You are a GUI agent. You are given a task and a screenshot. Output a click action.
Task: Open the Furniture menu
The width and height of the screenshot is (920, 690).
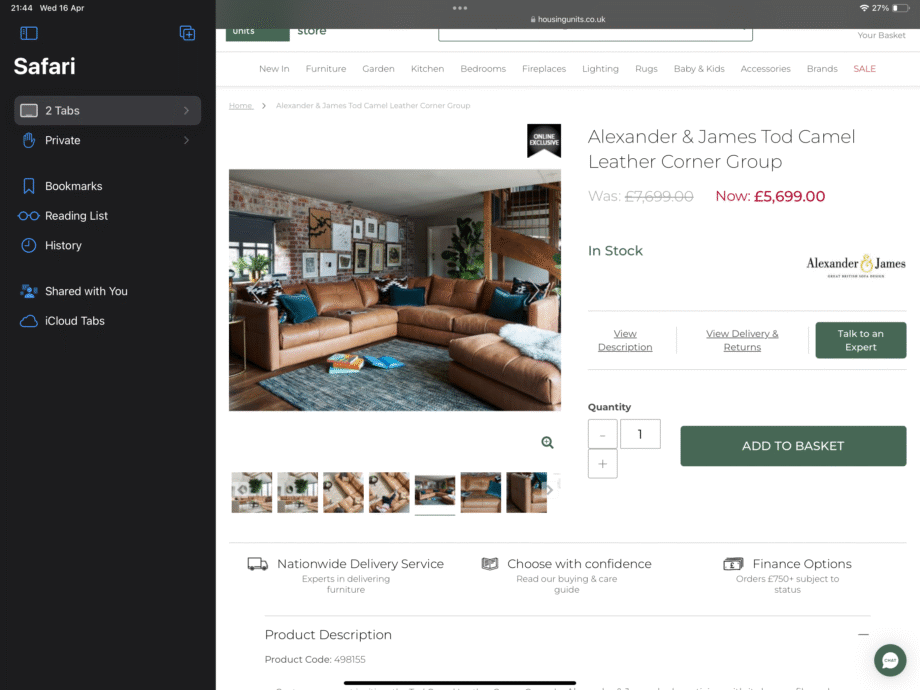[x=326, y=69]
